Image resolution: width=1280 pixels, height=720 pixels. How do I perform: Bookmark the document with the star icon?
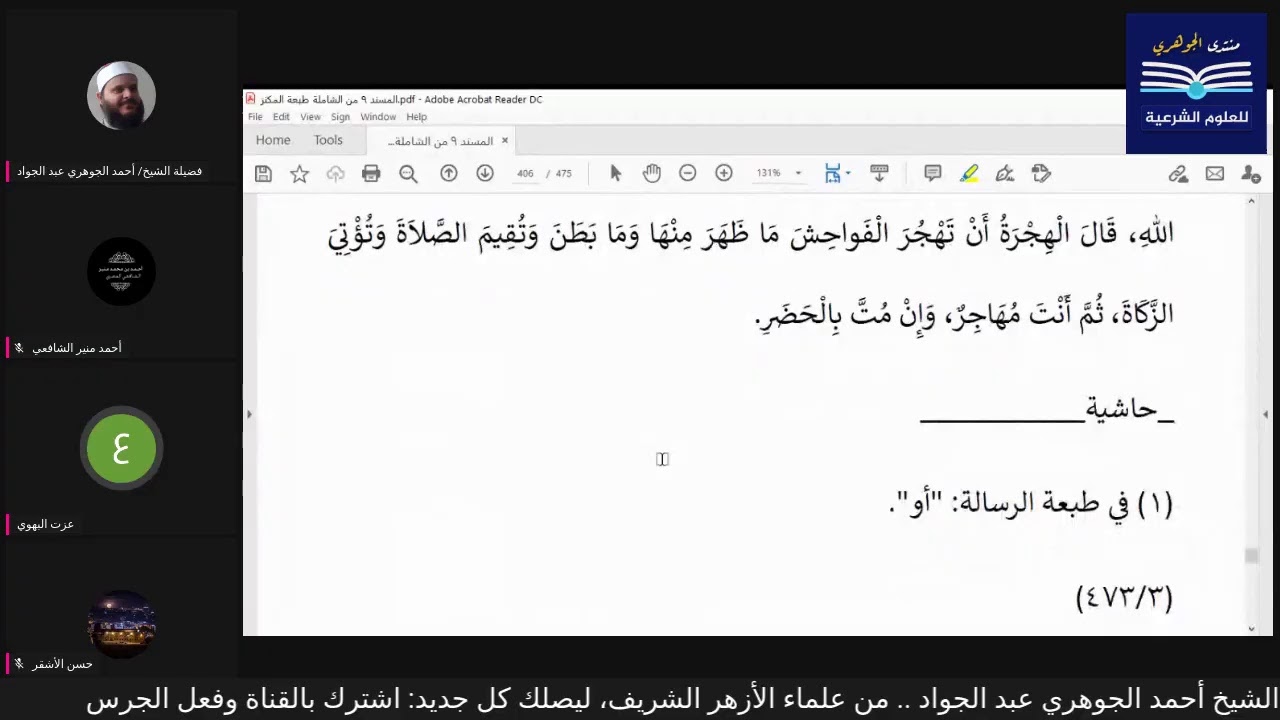click(x=299, y=174)
